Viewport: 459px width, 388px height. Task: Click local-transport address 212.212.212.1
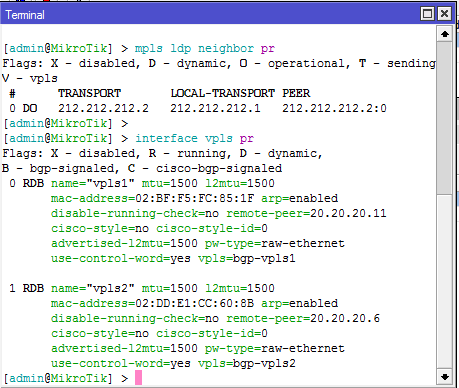(x=215, y=108)
